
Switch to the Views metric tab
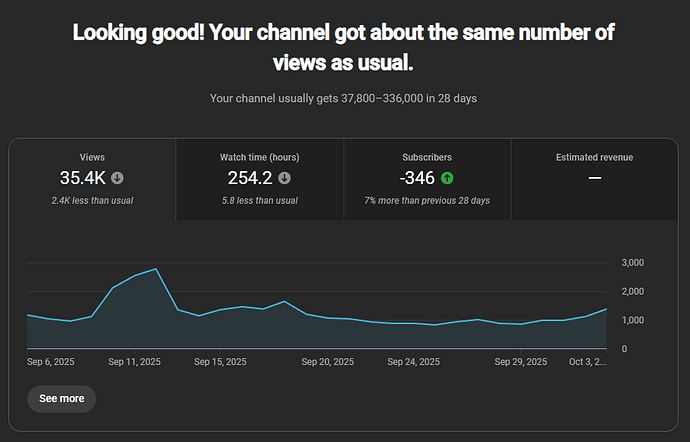click(x=92, y=179)
